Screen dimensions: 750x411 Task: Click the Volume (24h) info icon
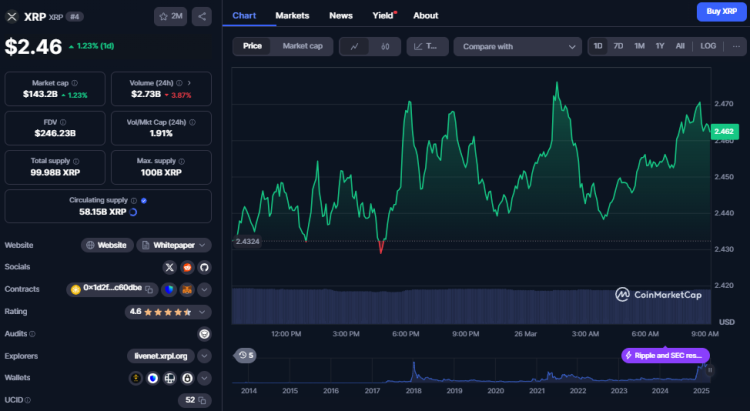tap(179, 83)
